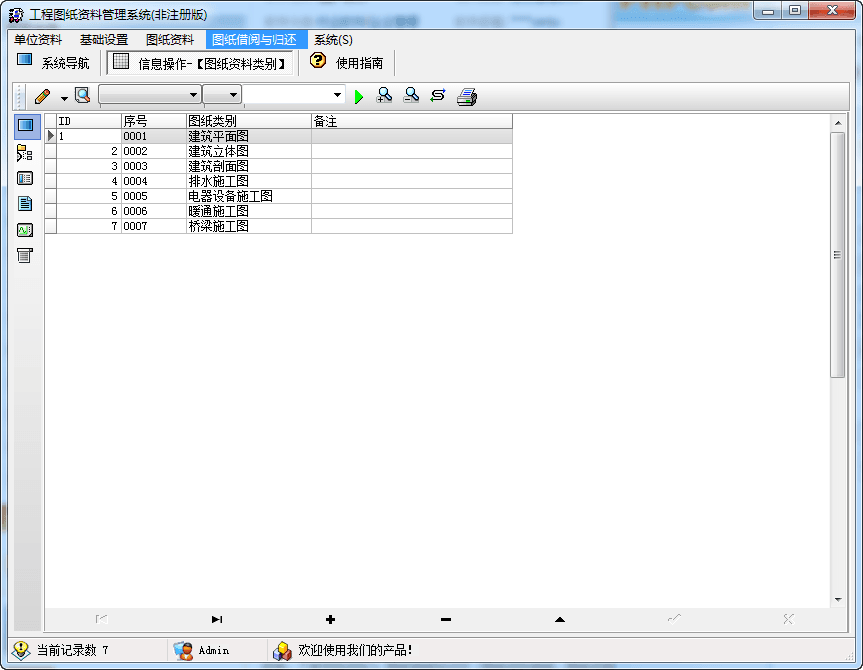Screen dimensions: 863x670
Task: Open the 基础设置 menu
Action: click(x=104, y=40)
